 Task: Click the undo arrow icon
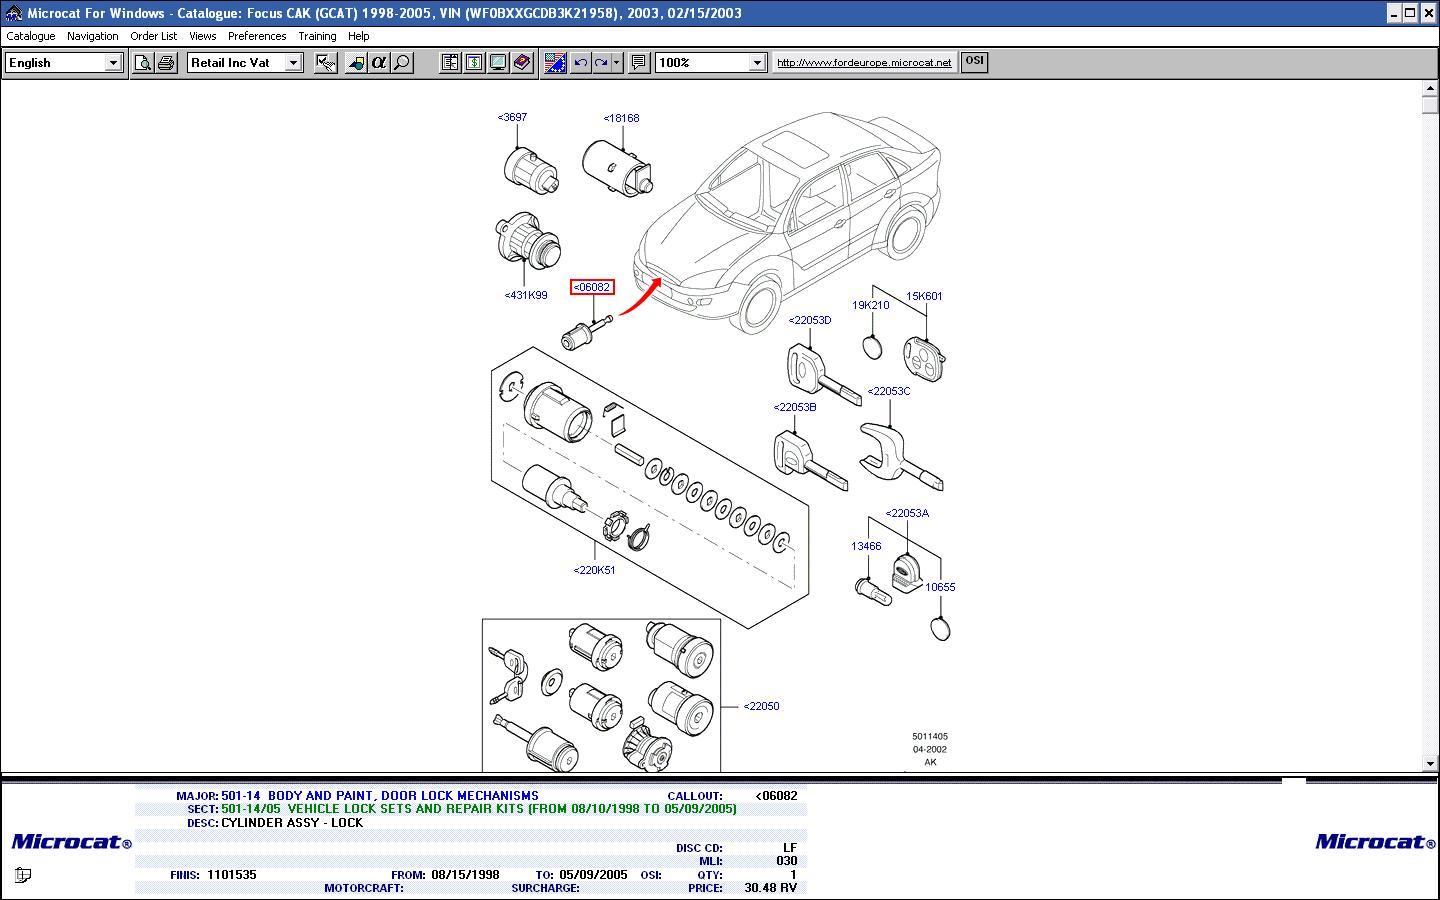[x=580, y=63]
